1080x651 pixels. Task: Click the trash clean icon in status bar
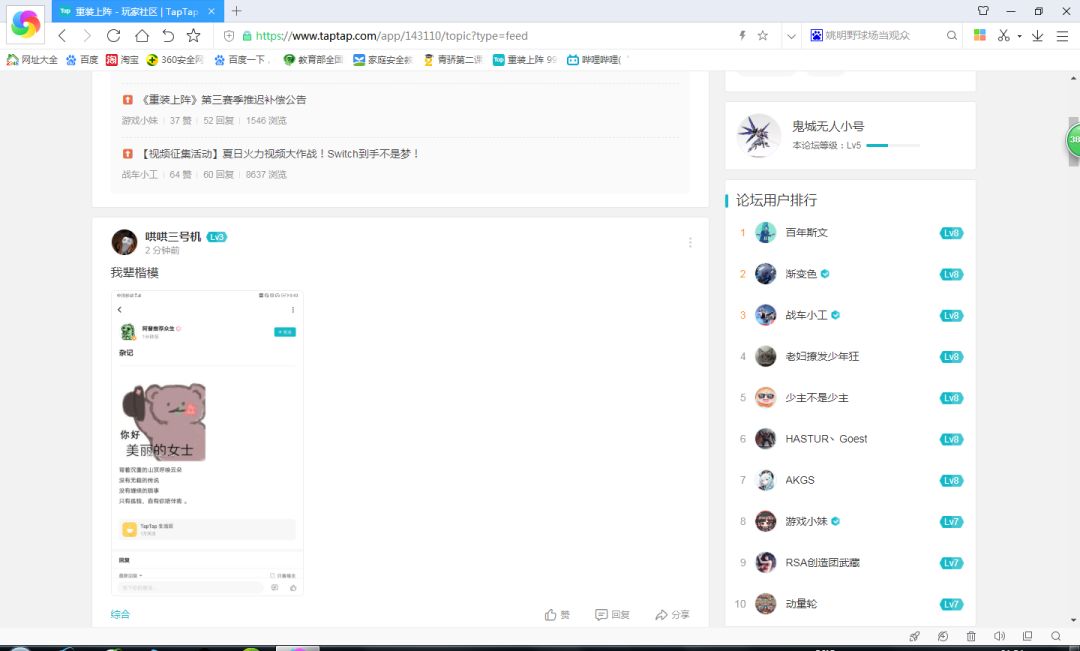pyautogui.click(x=971, y=637)
